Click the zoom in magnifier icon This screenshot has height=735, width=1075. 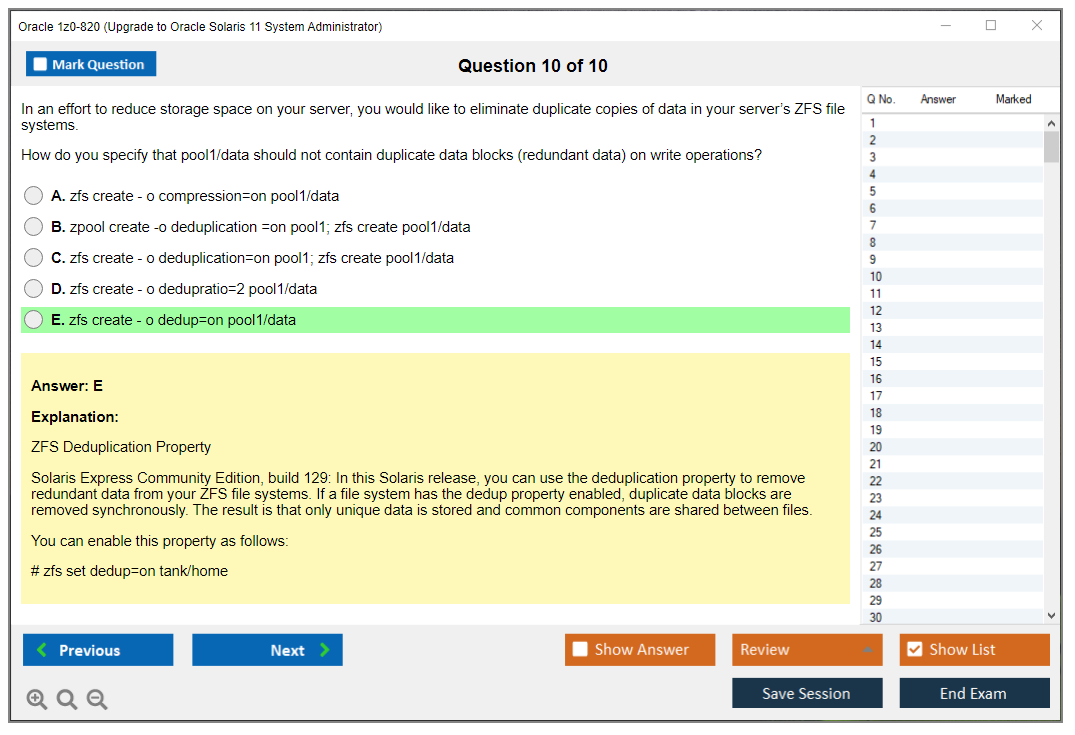click(x=37, y=700)
